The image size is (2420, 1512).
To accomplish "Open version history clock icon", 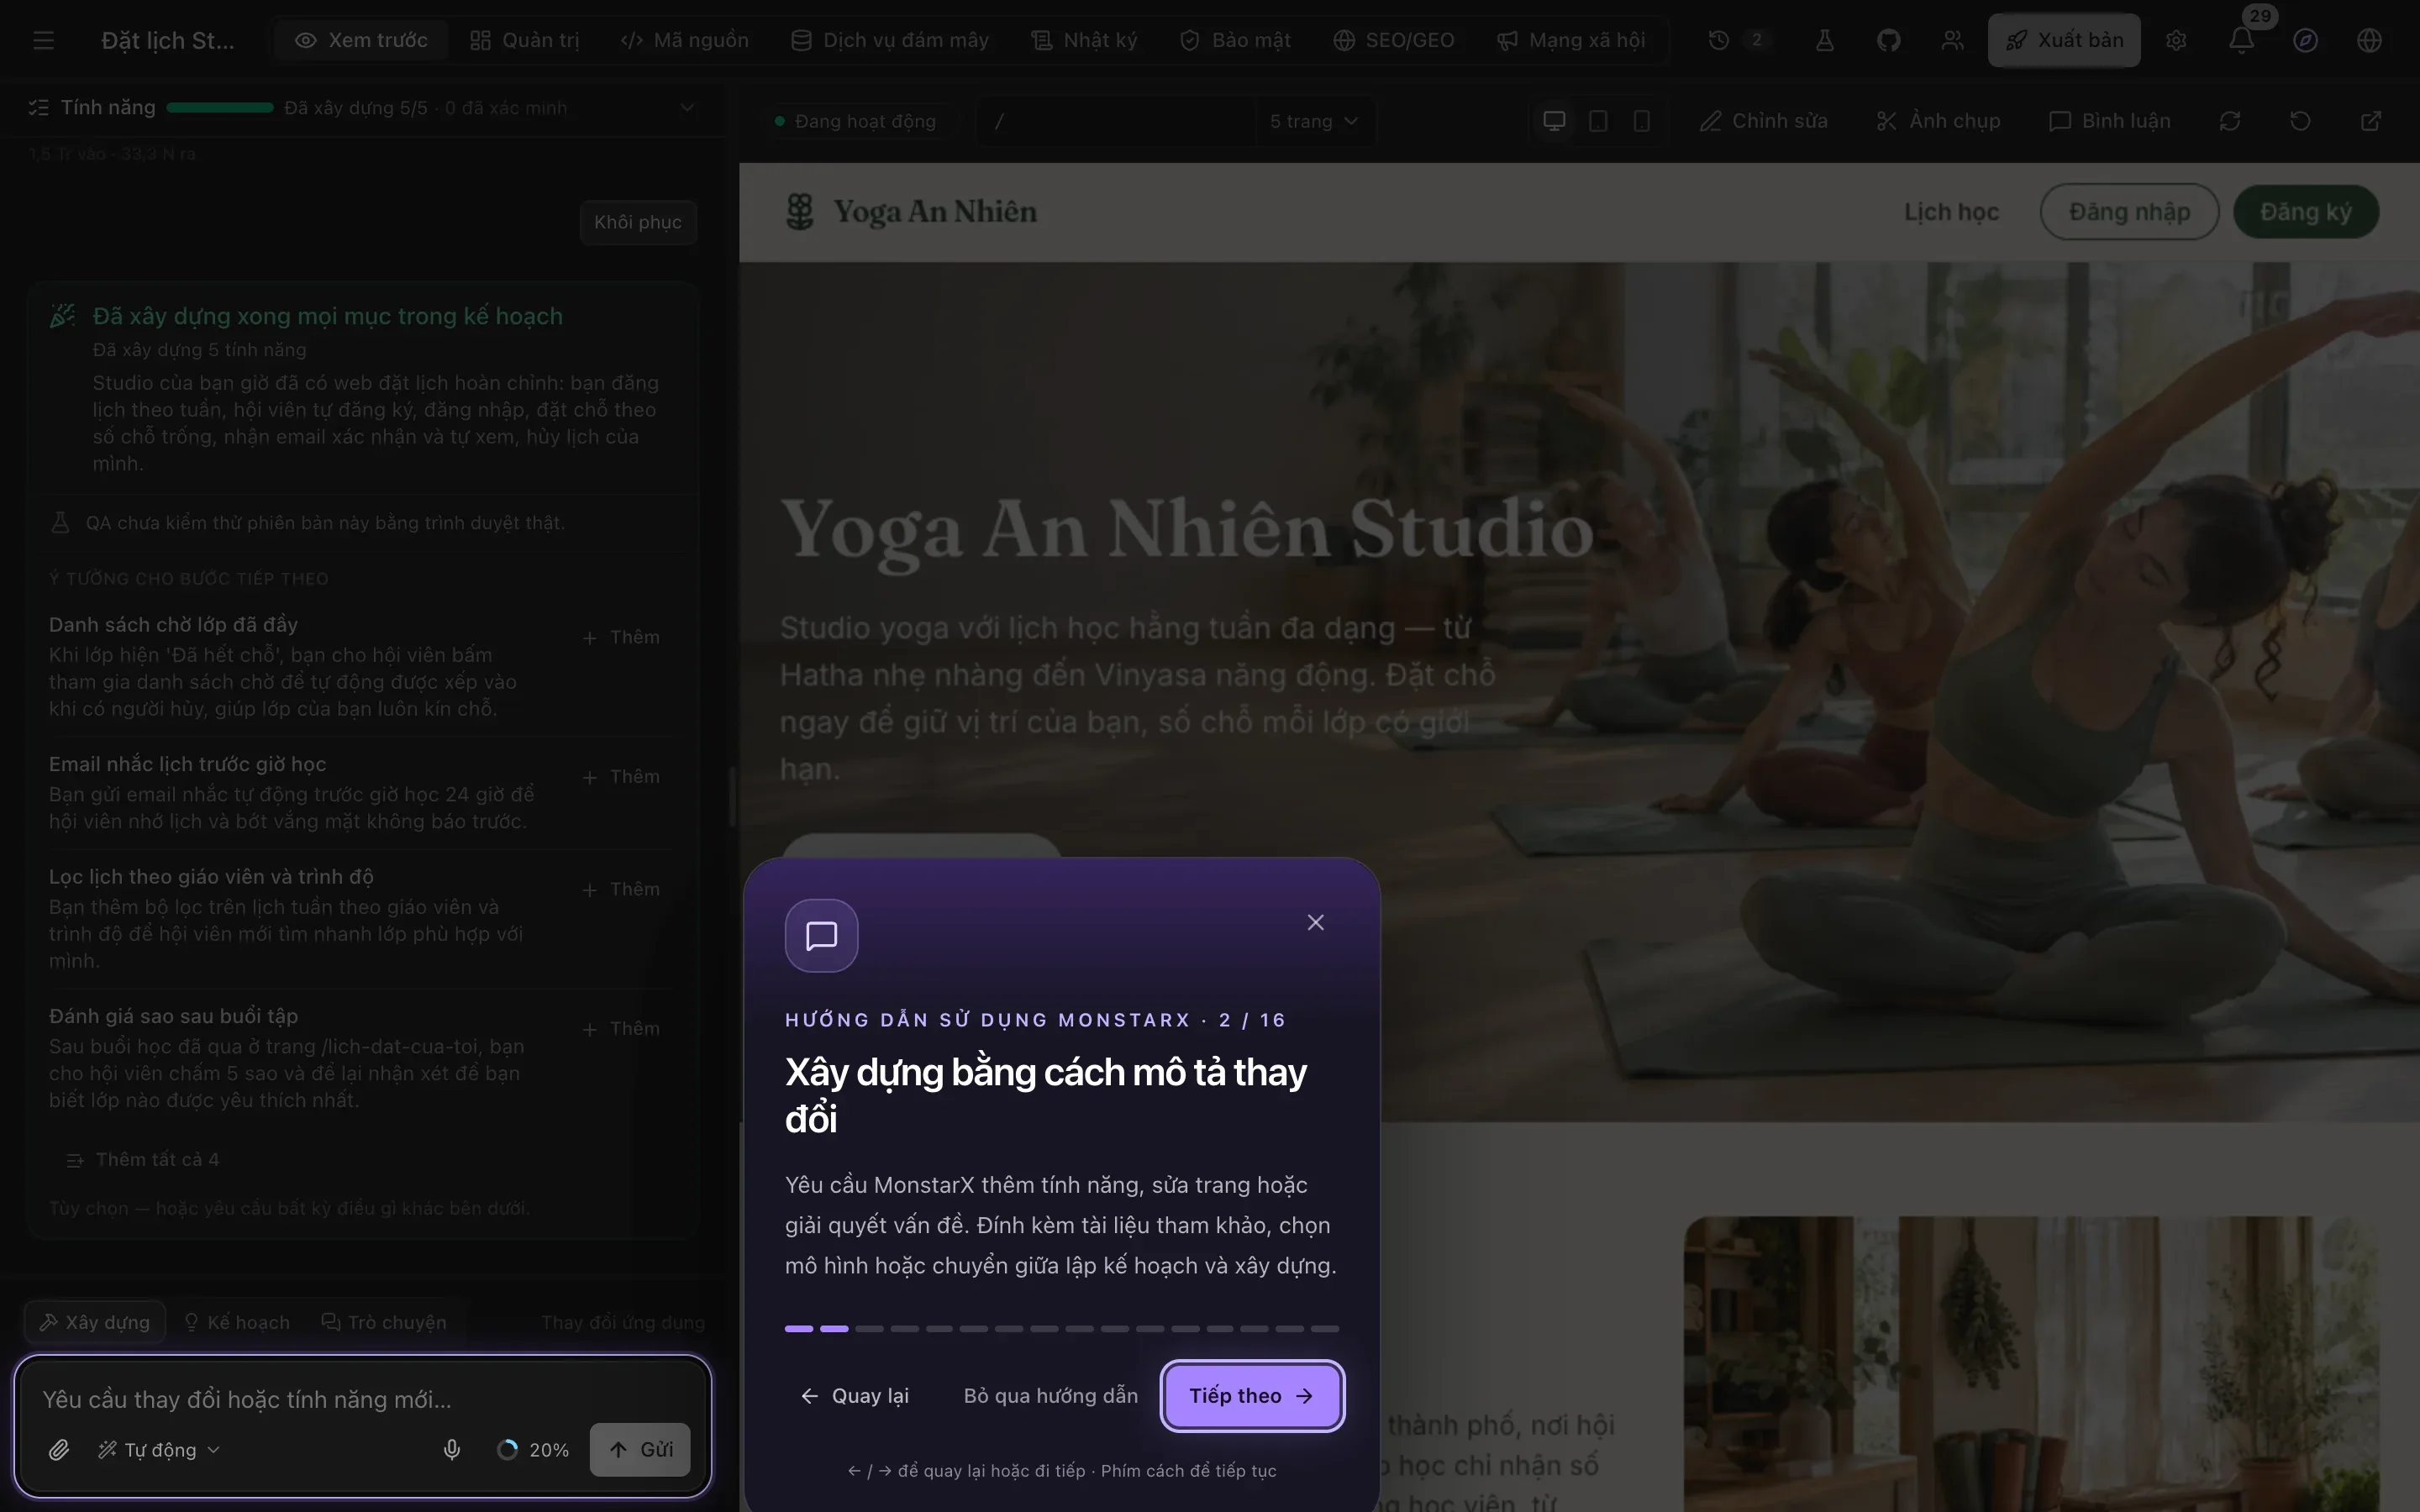I will [x=1719, y=40].
